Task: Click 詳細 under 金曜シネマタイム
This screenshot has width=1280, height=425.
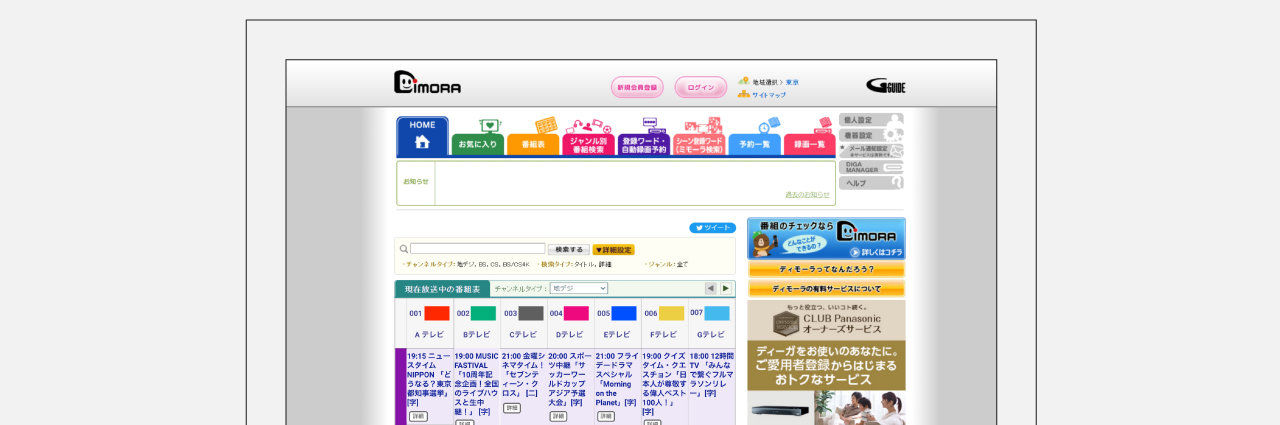Action: coord(512,408)
